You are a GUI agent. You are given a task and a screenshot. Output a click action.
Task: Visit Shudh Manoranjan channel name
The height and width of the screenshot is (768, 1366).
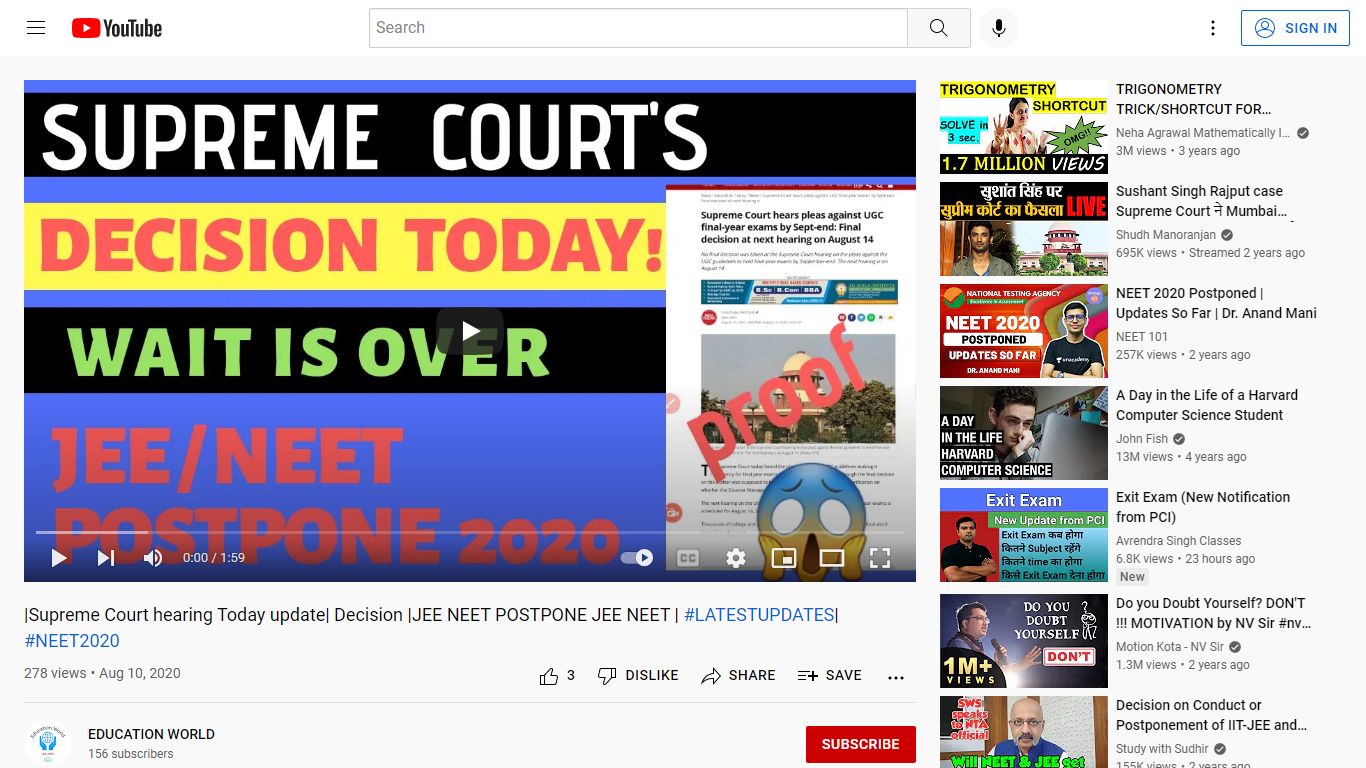click(1166, 235)
